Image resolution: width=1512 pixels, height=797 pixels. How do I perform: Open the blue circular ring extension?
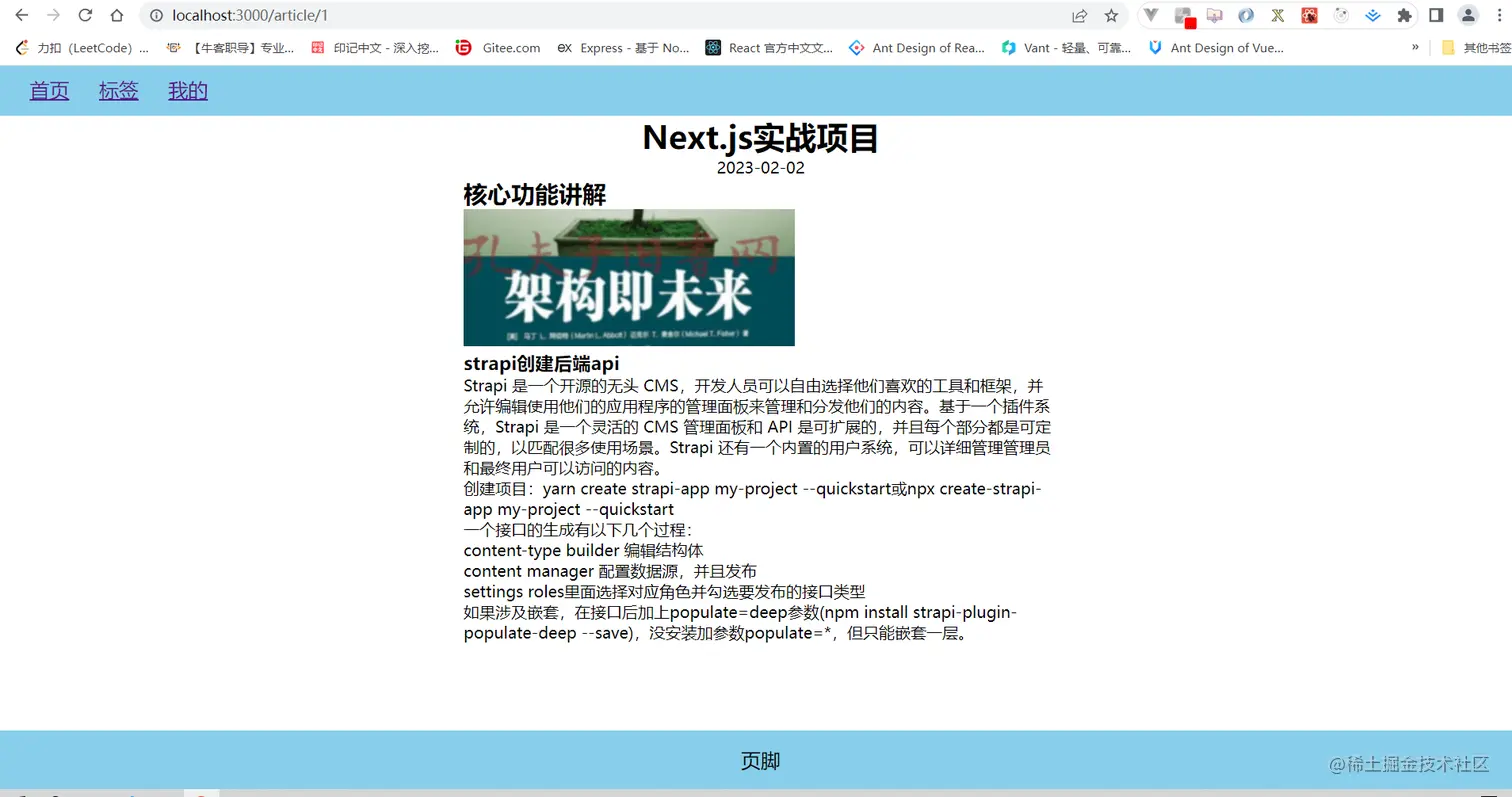tap(1246, 16)
